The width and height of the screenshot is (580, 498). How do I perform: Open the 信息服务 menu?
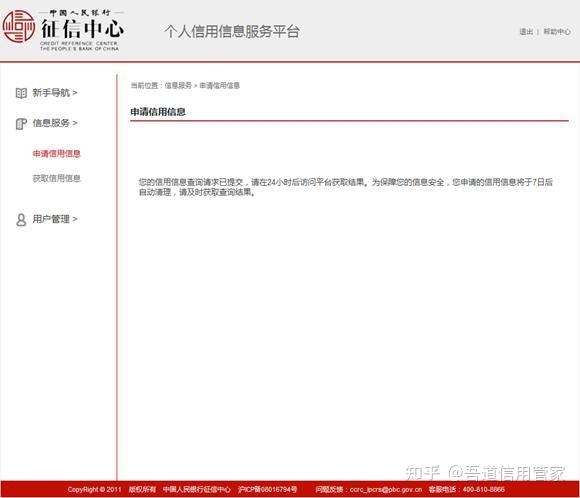click(51, 123)
